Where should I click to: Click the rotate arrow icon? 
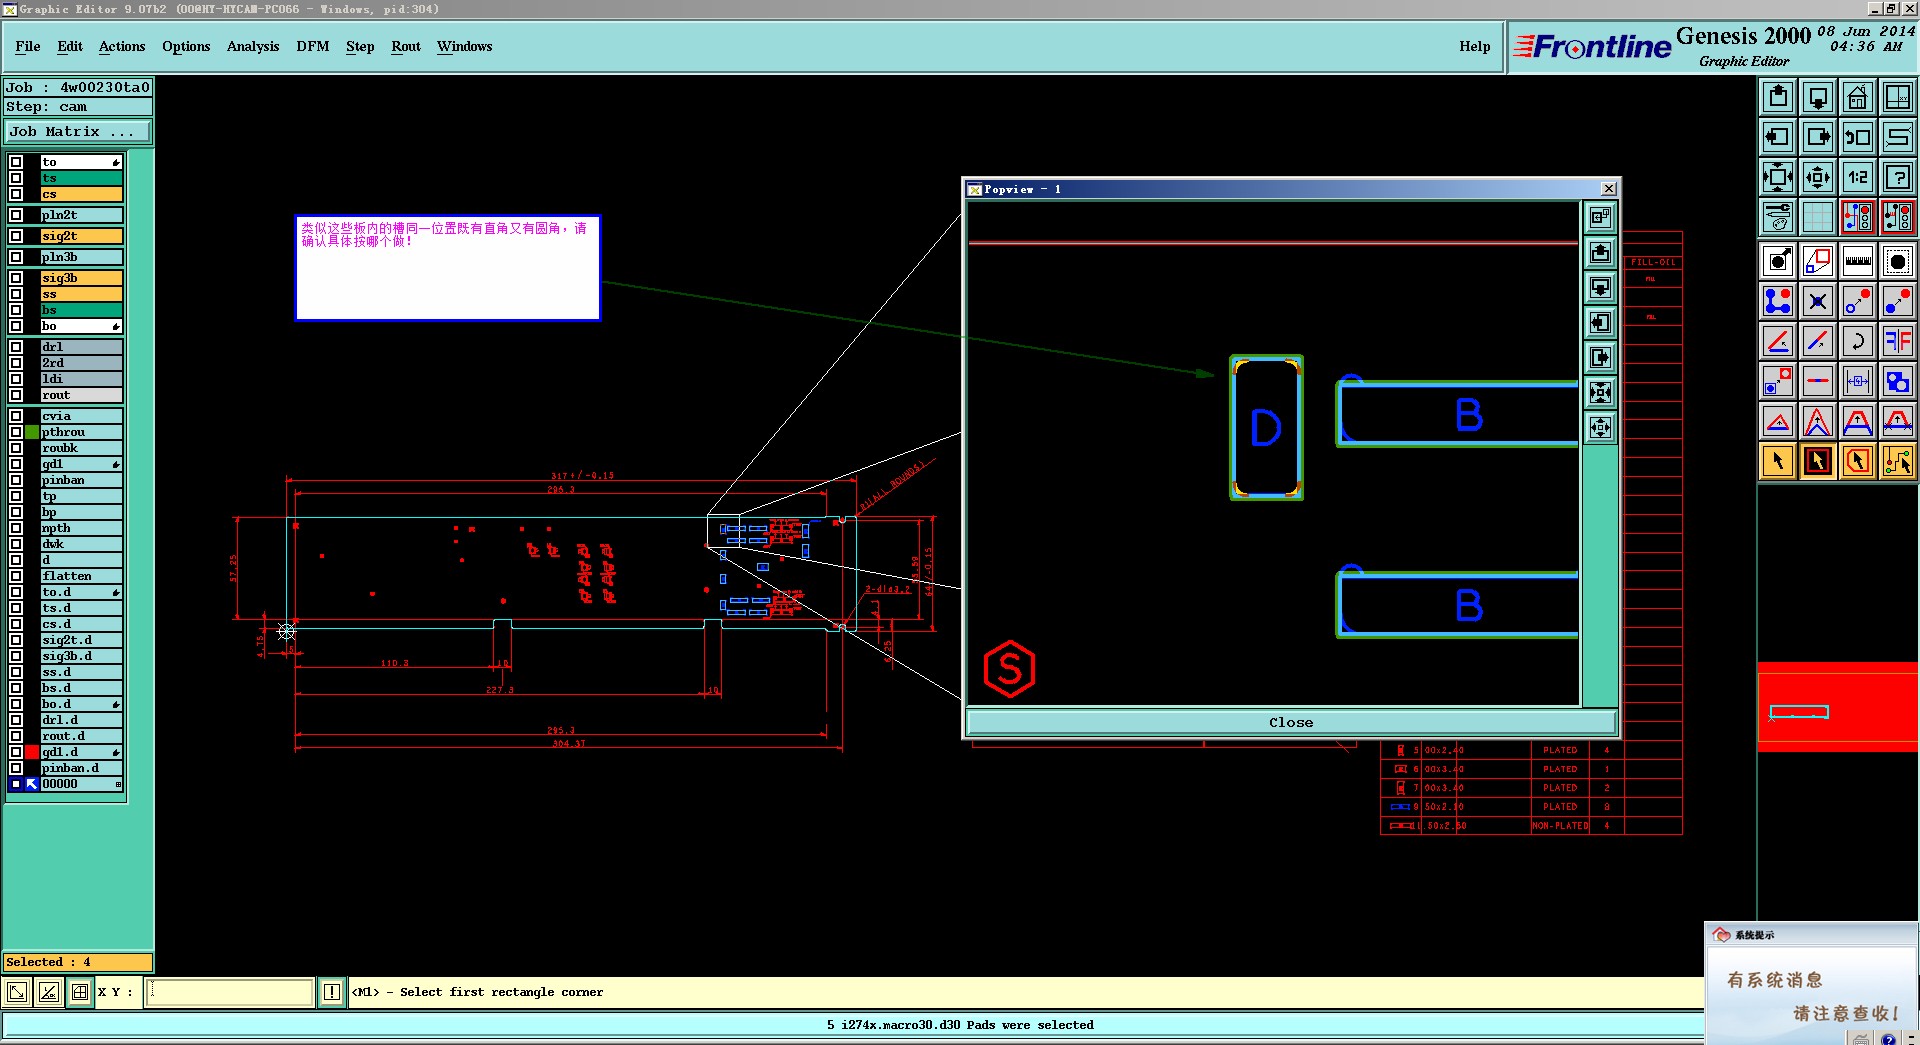[x=1858, y=341]
